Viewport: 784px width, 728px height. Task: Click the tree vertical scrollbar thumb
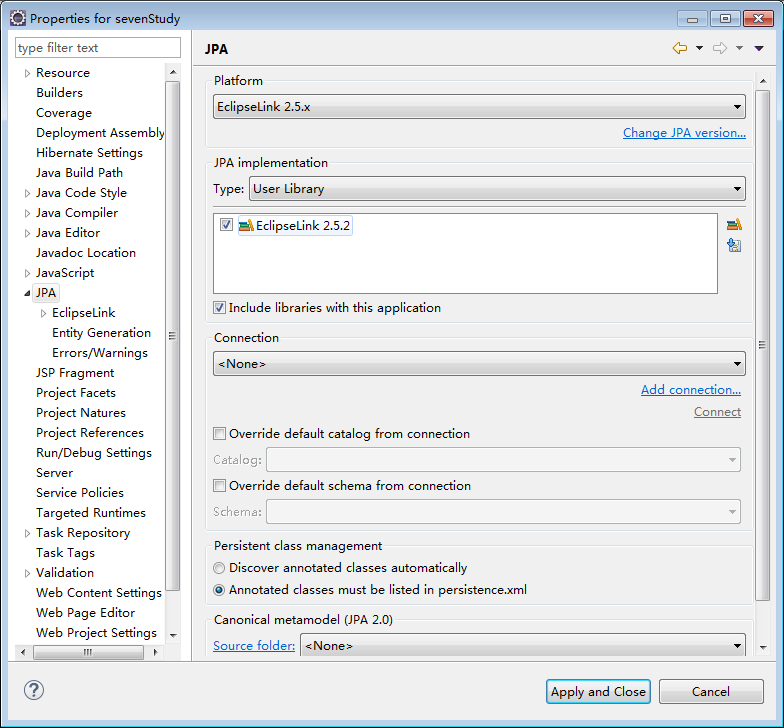[172, 336]
